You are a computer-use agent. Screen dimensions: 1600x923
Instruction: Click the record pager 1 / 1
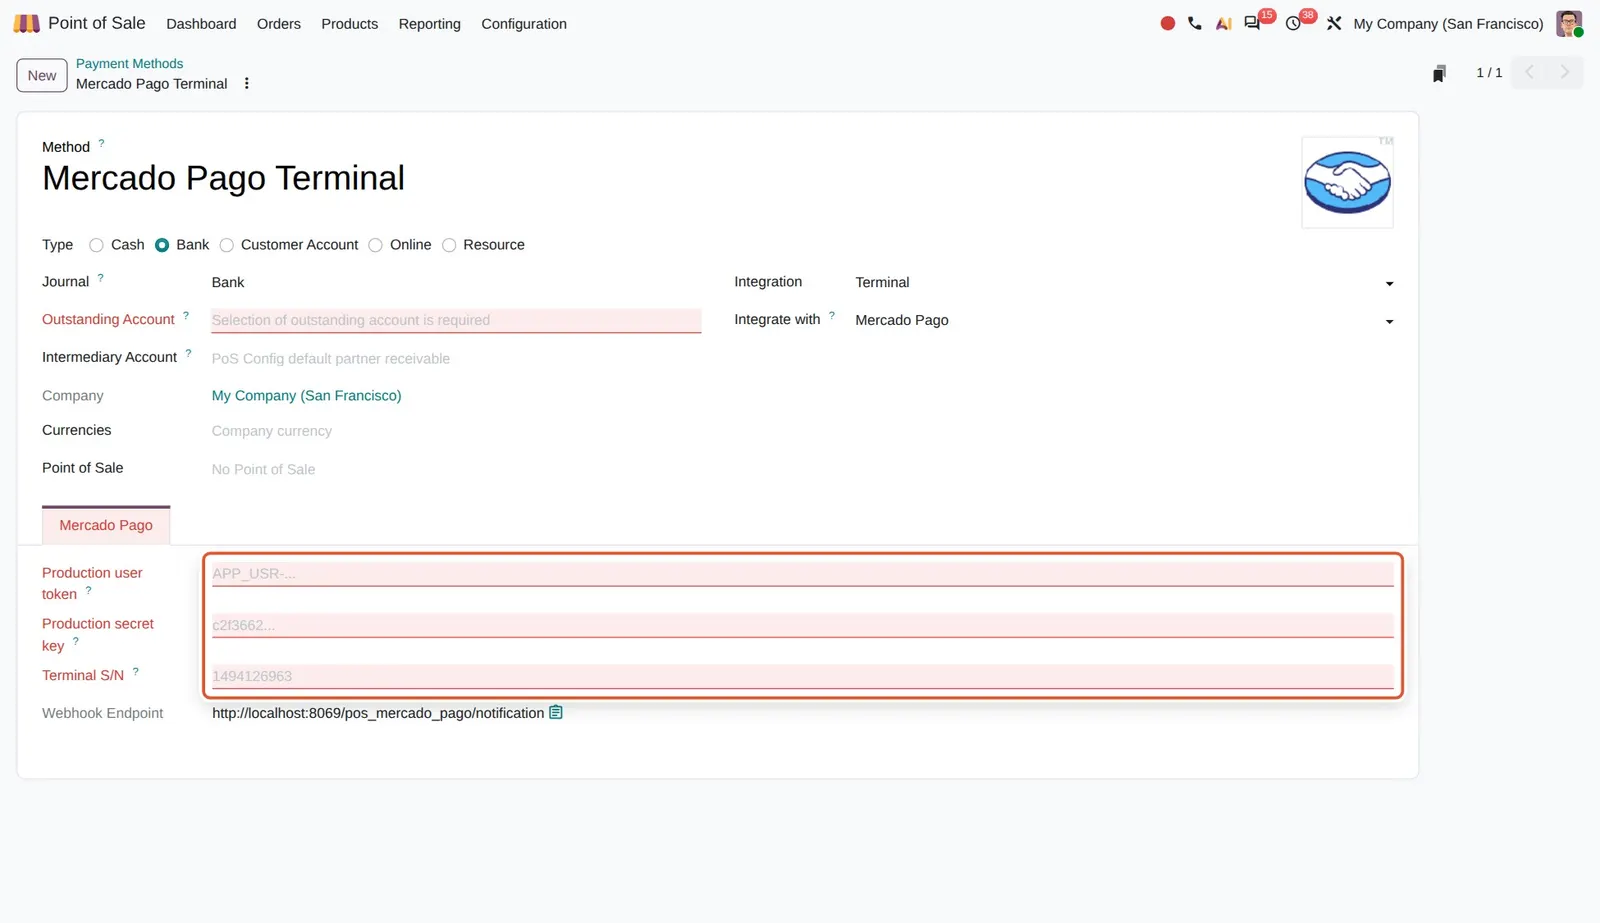[x=1489, y=73]
